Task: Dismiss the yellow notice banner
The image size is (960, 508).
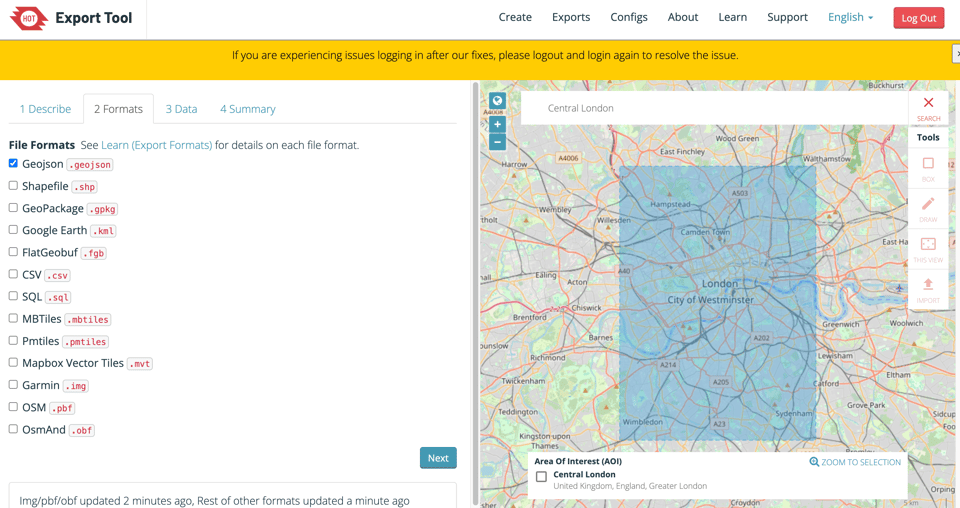Action: (956, 54)
